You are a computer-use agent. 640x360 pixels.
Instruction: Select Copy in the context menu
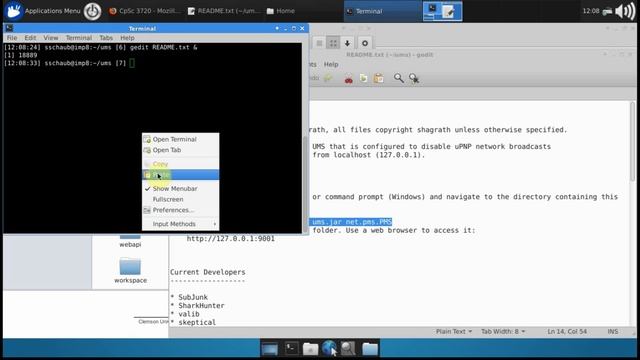tap(180, 164)
